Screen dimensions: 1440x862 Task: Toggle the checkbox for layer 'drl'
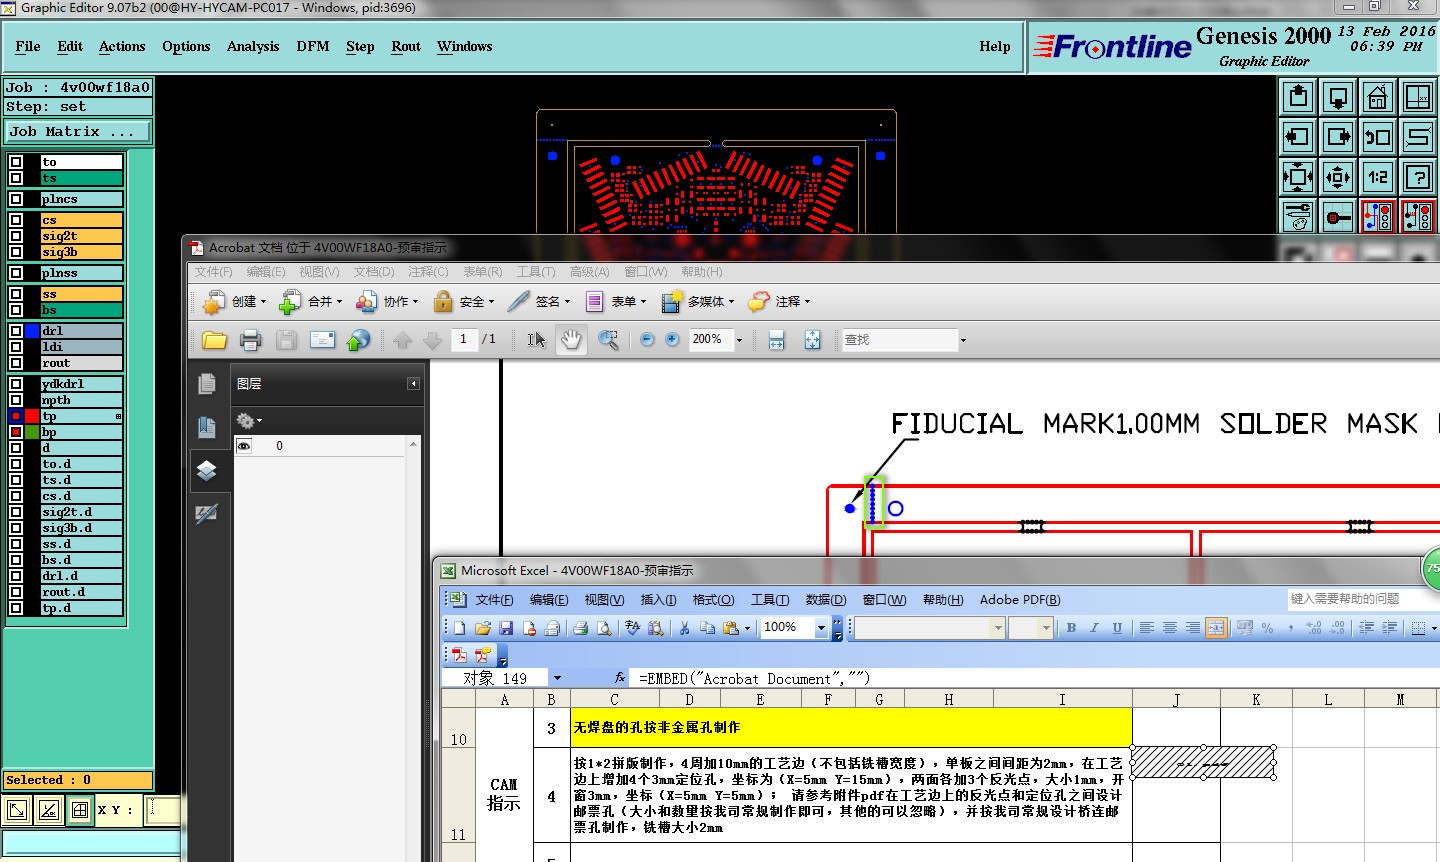coord(16,331)
